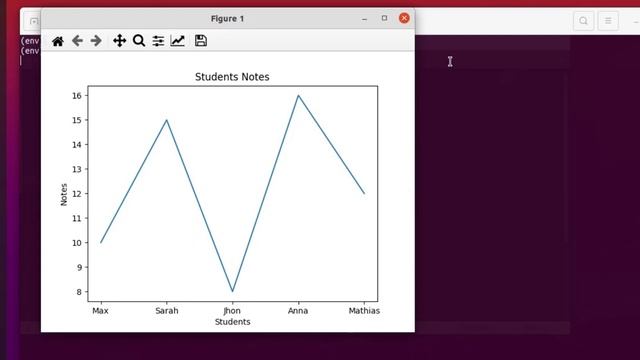Click the y-axis value 15

click(77, 120)
